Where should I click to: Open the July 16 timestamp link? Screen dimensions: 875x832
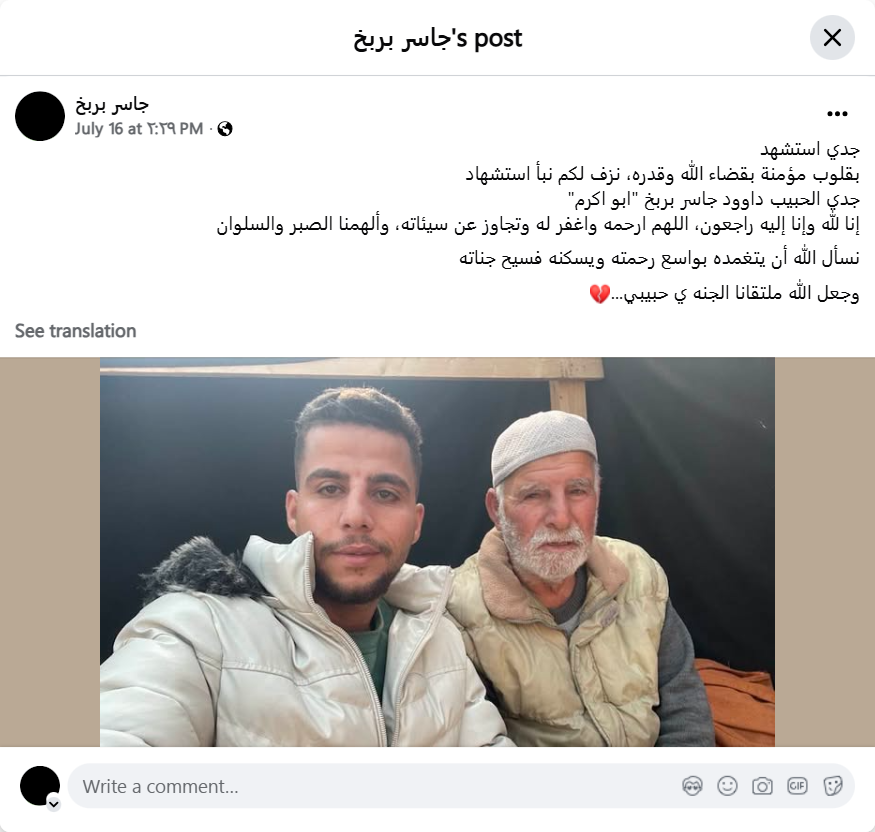[139, 129]
